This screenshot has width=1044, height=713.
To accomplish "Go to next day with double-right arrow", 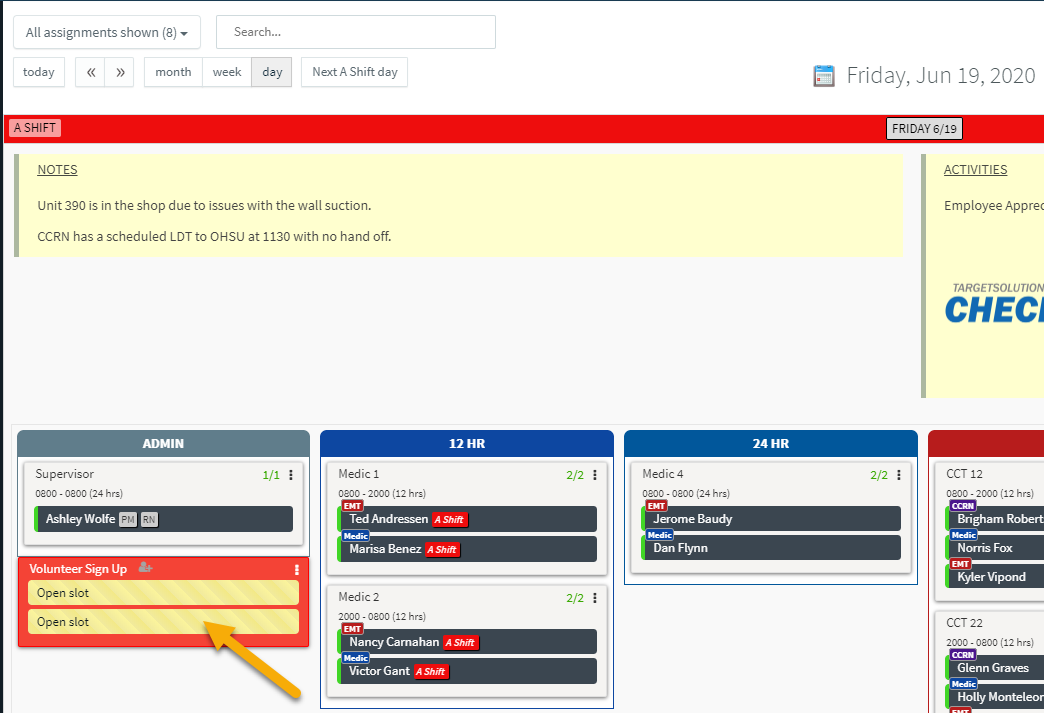I will tap(120, 72).
